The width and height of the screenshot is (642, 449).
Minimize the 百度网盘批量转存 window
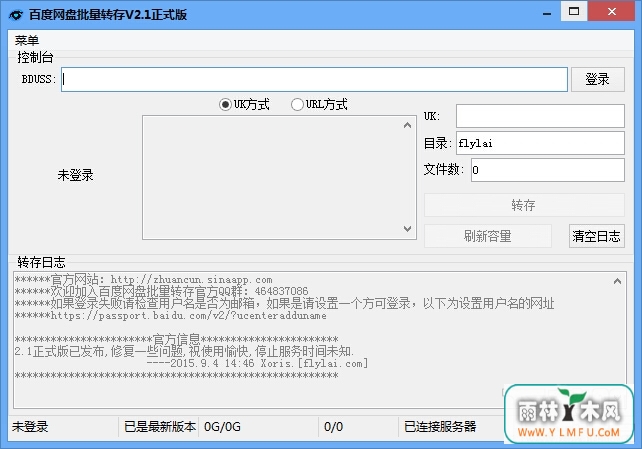[547, 13]
